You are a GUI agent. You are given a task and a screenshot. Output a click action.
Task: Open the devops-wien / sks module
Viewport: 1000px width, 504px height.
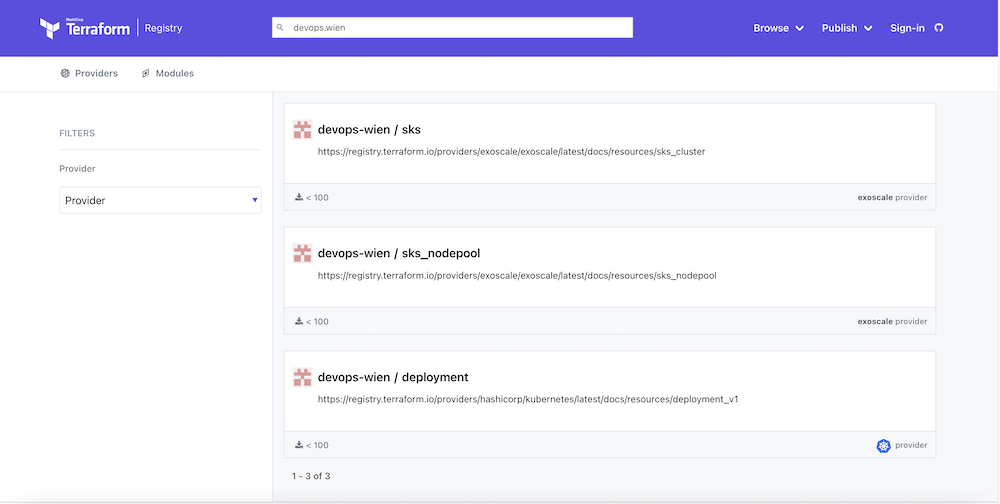tap(369, 130)
